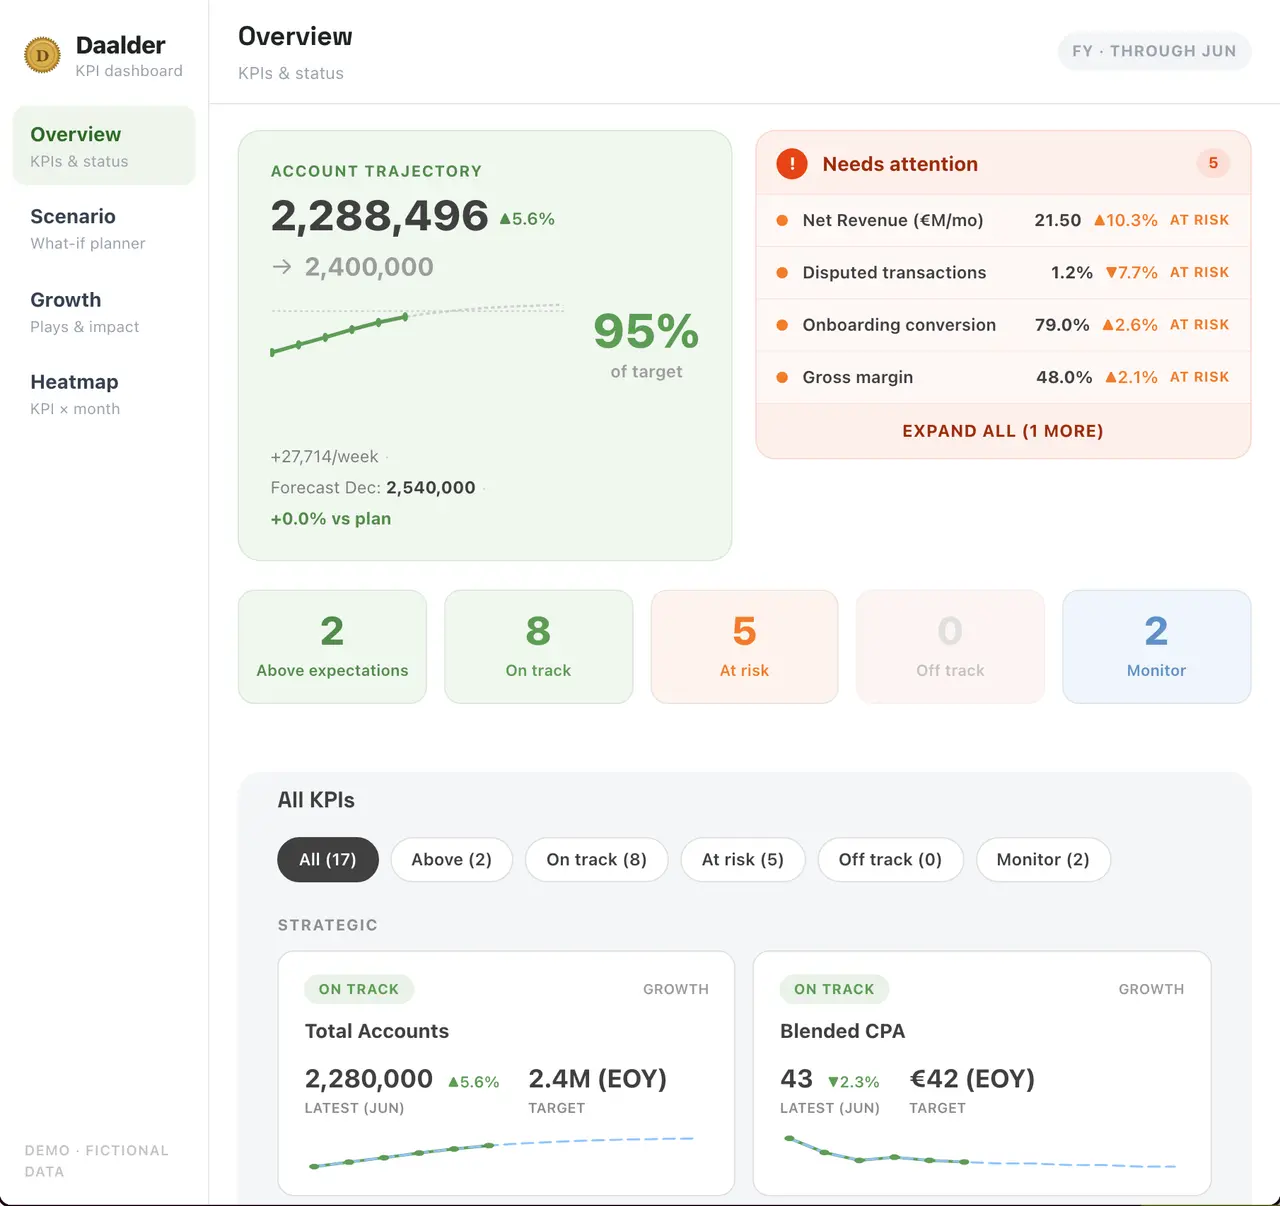This screenshot has height=1206, width=1280.
Task: Click the arrow icon before 2,400,000
Action: (282, 267)
